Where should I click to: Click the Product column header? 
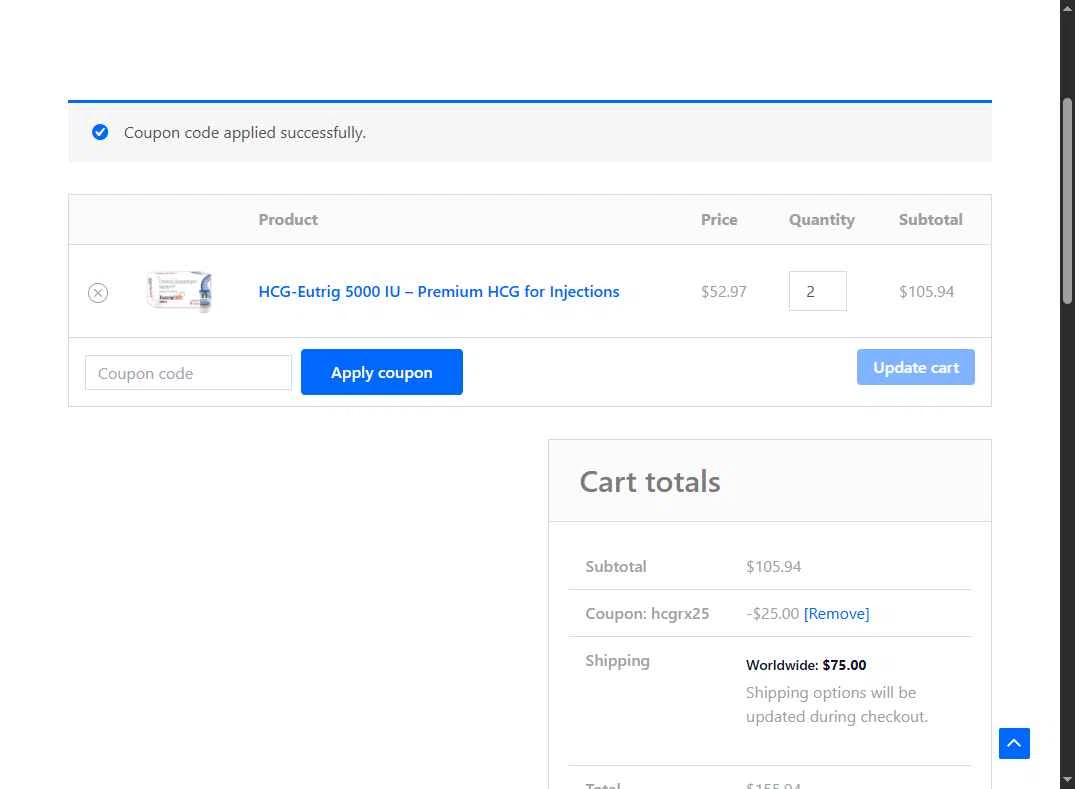288,219
